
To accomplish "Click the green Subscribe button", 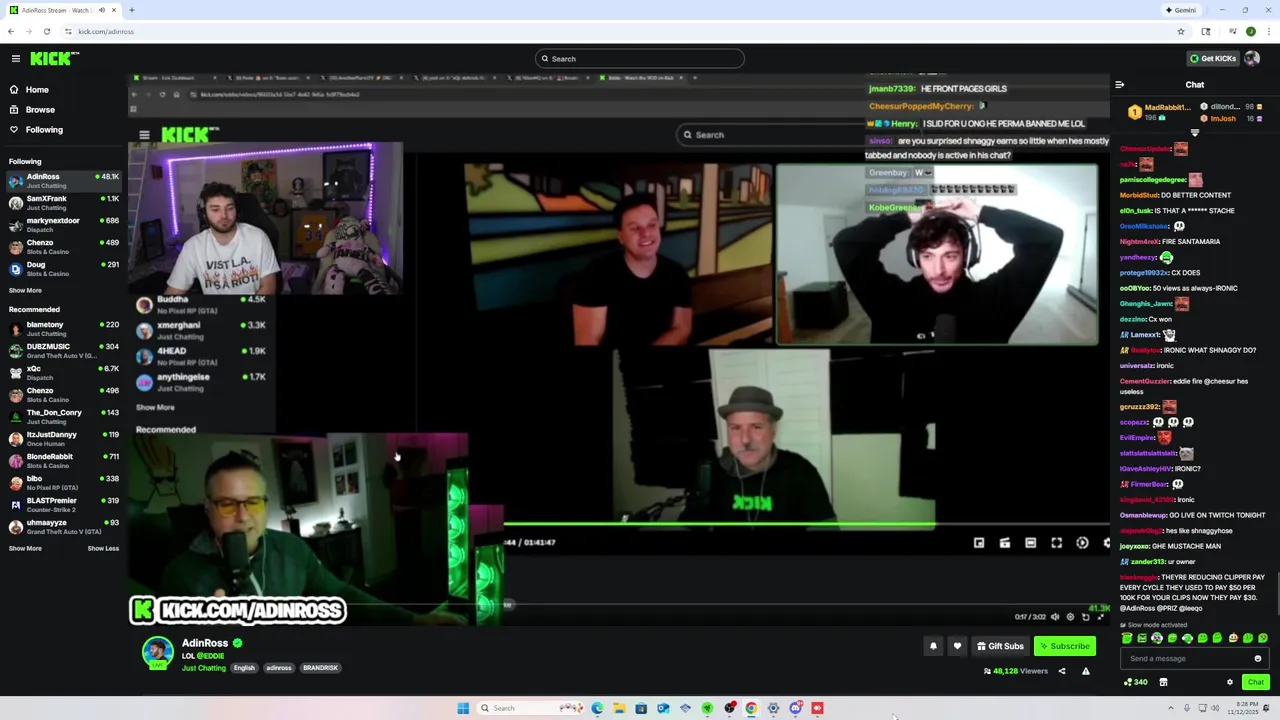I will click(1064, 646).
